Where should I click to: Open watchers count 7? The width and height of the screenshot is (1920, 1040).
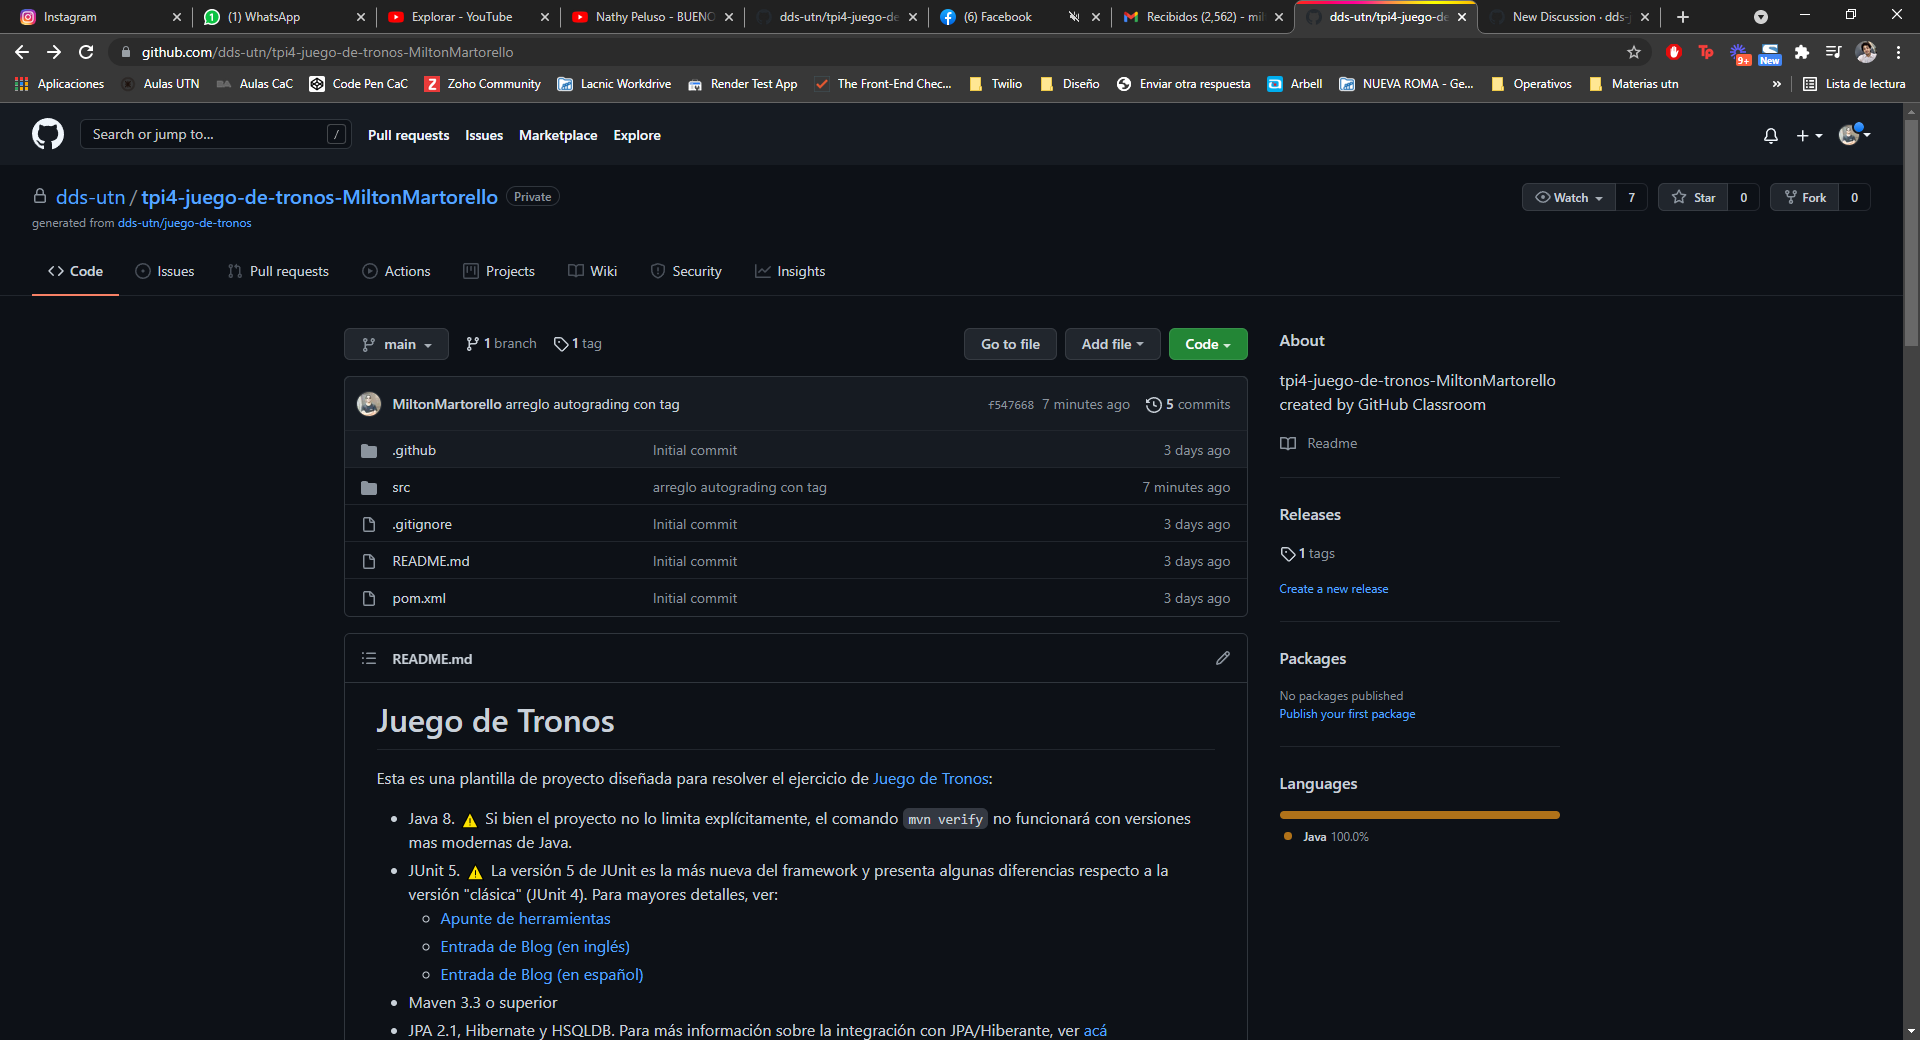[x=1631, y=197]
